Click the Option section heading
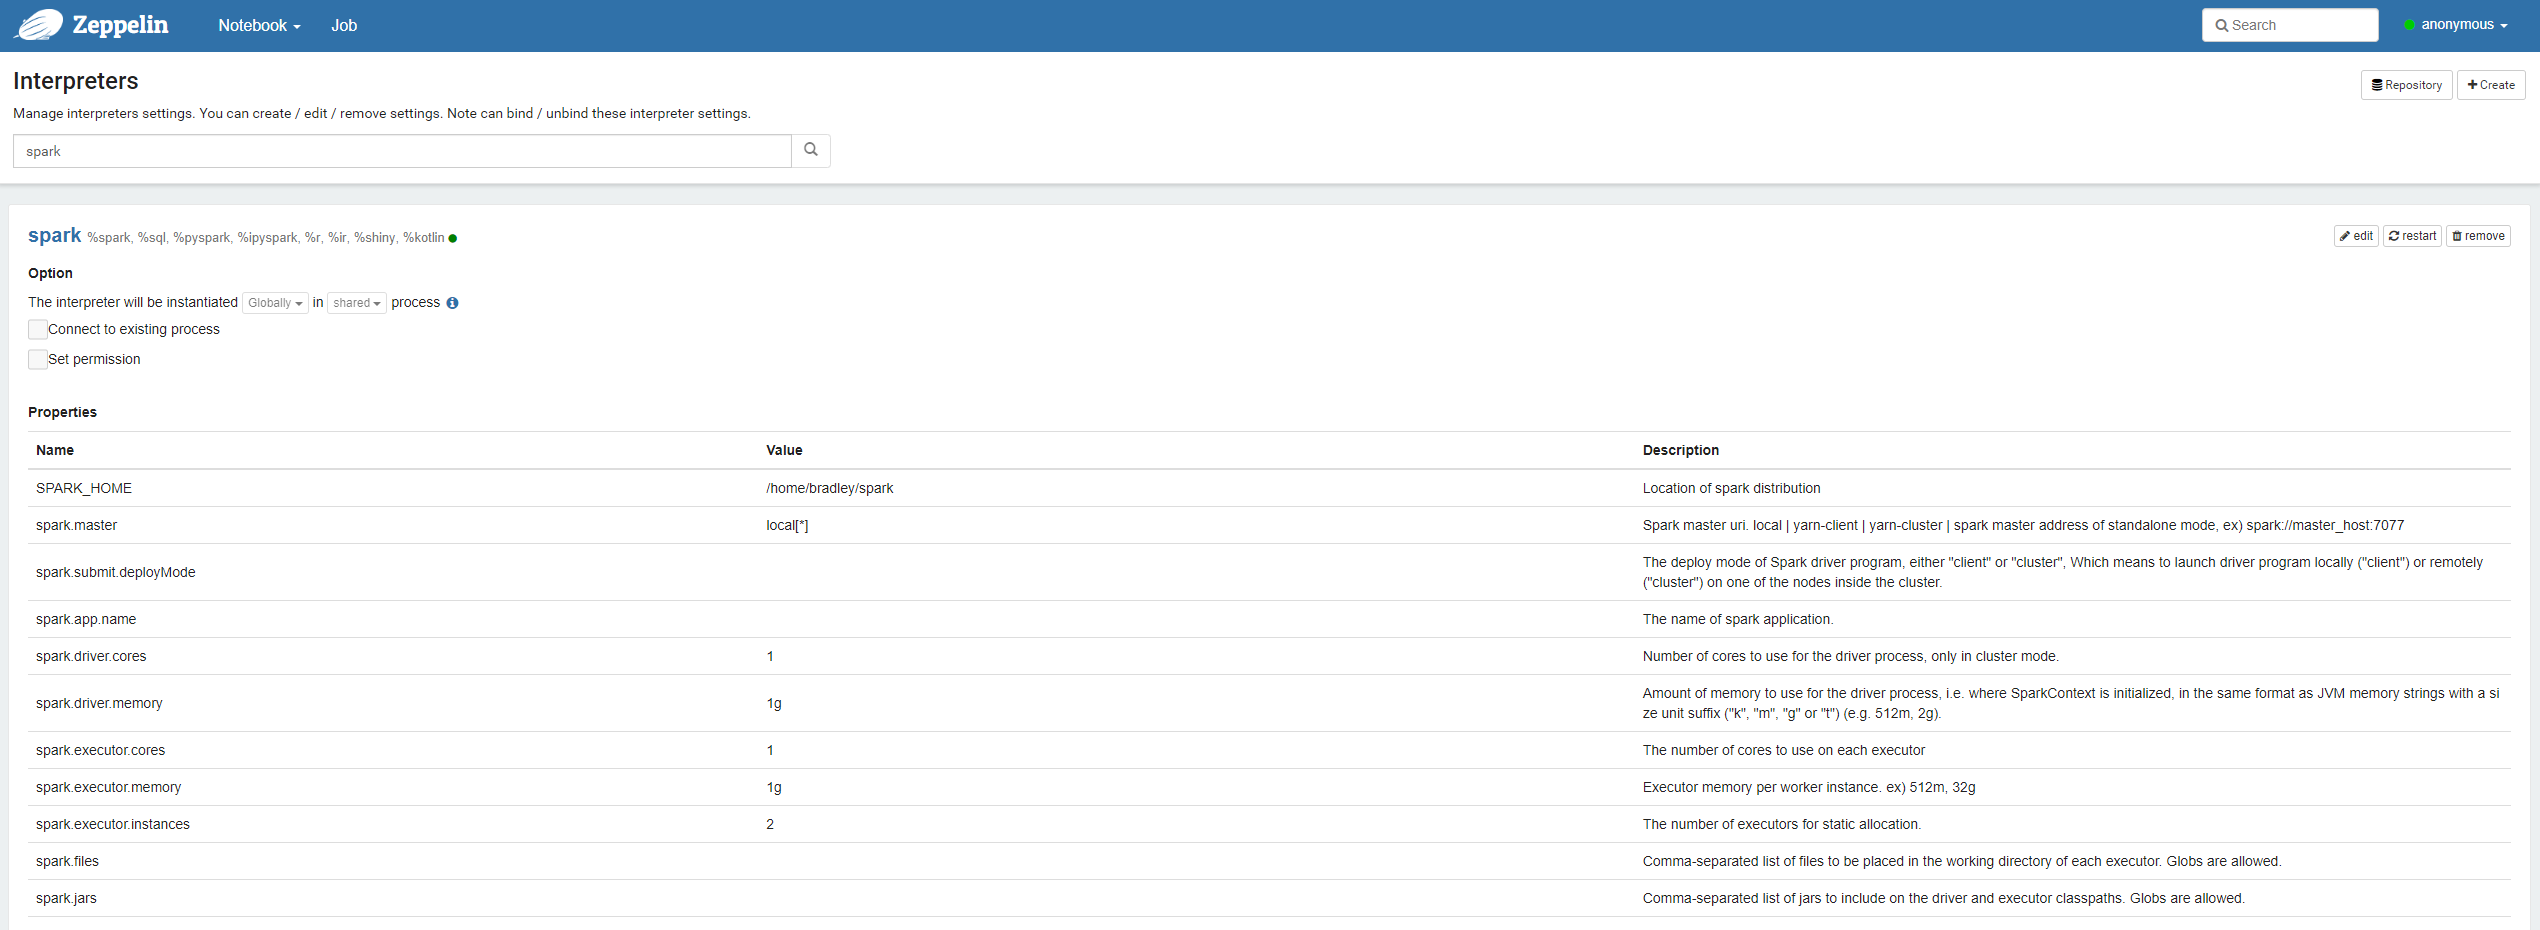2540x930 pixels. coord(50,273)
